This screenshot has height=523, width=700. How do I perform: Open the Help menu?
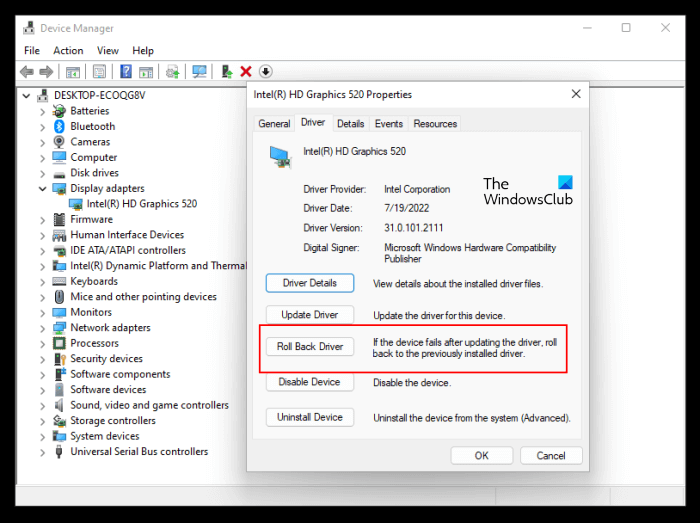coord(143,50)
